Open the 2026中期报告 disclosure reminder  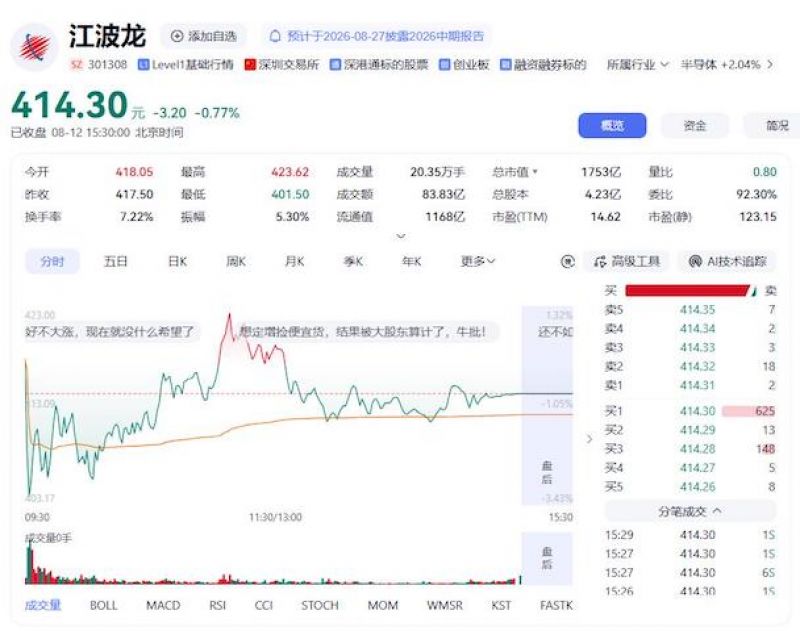[377, 36]
